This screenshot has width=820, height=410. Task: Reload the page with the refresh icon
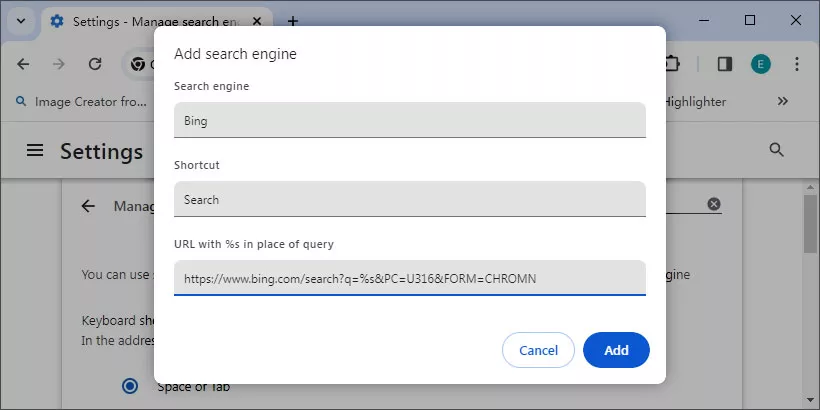point(95,64)
